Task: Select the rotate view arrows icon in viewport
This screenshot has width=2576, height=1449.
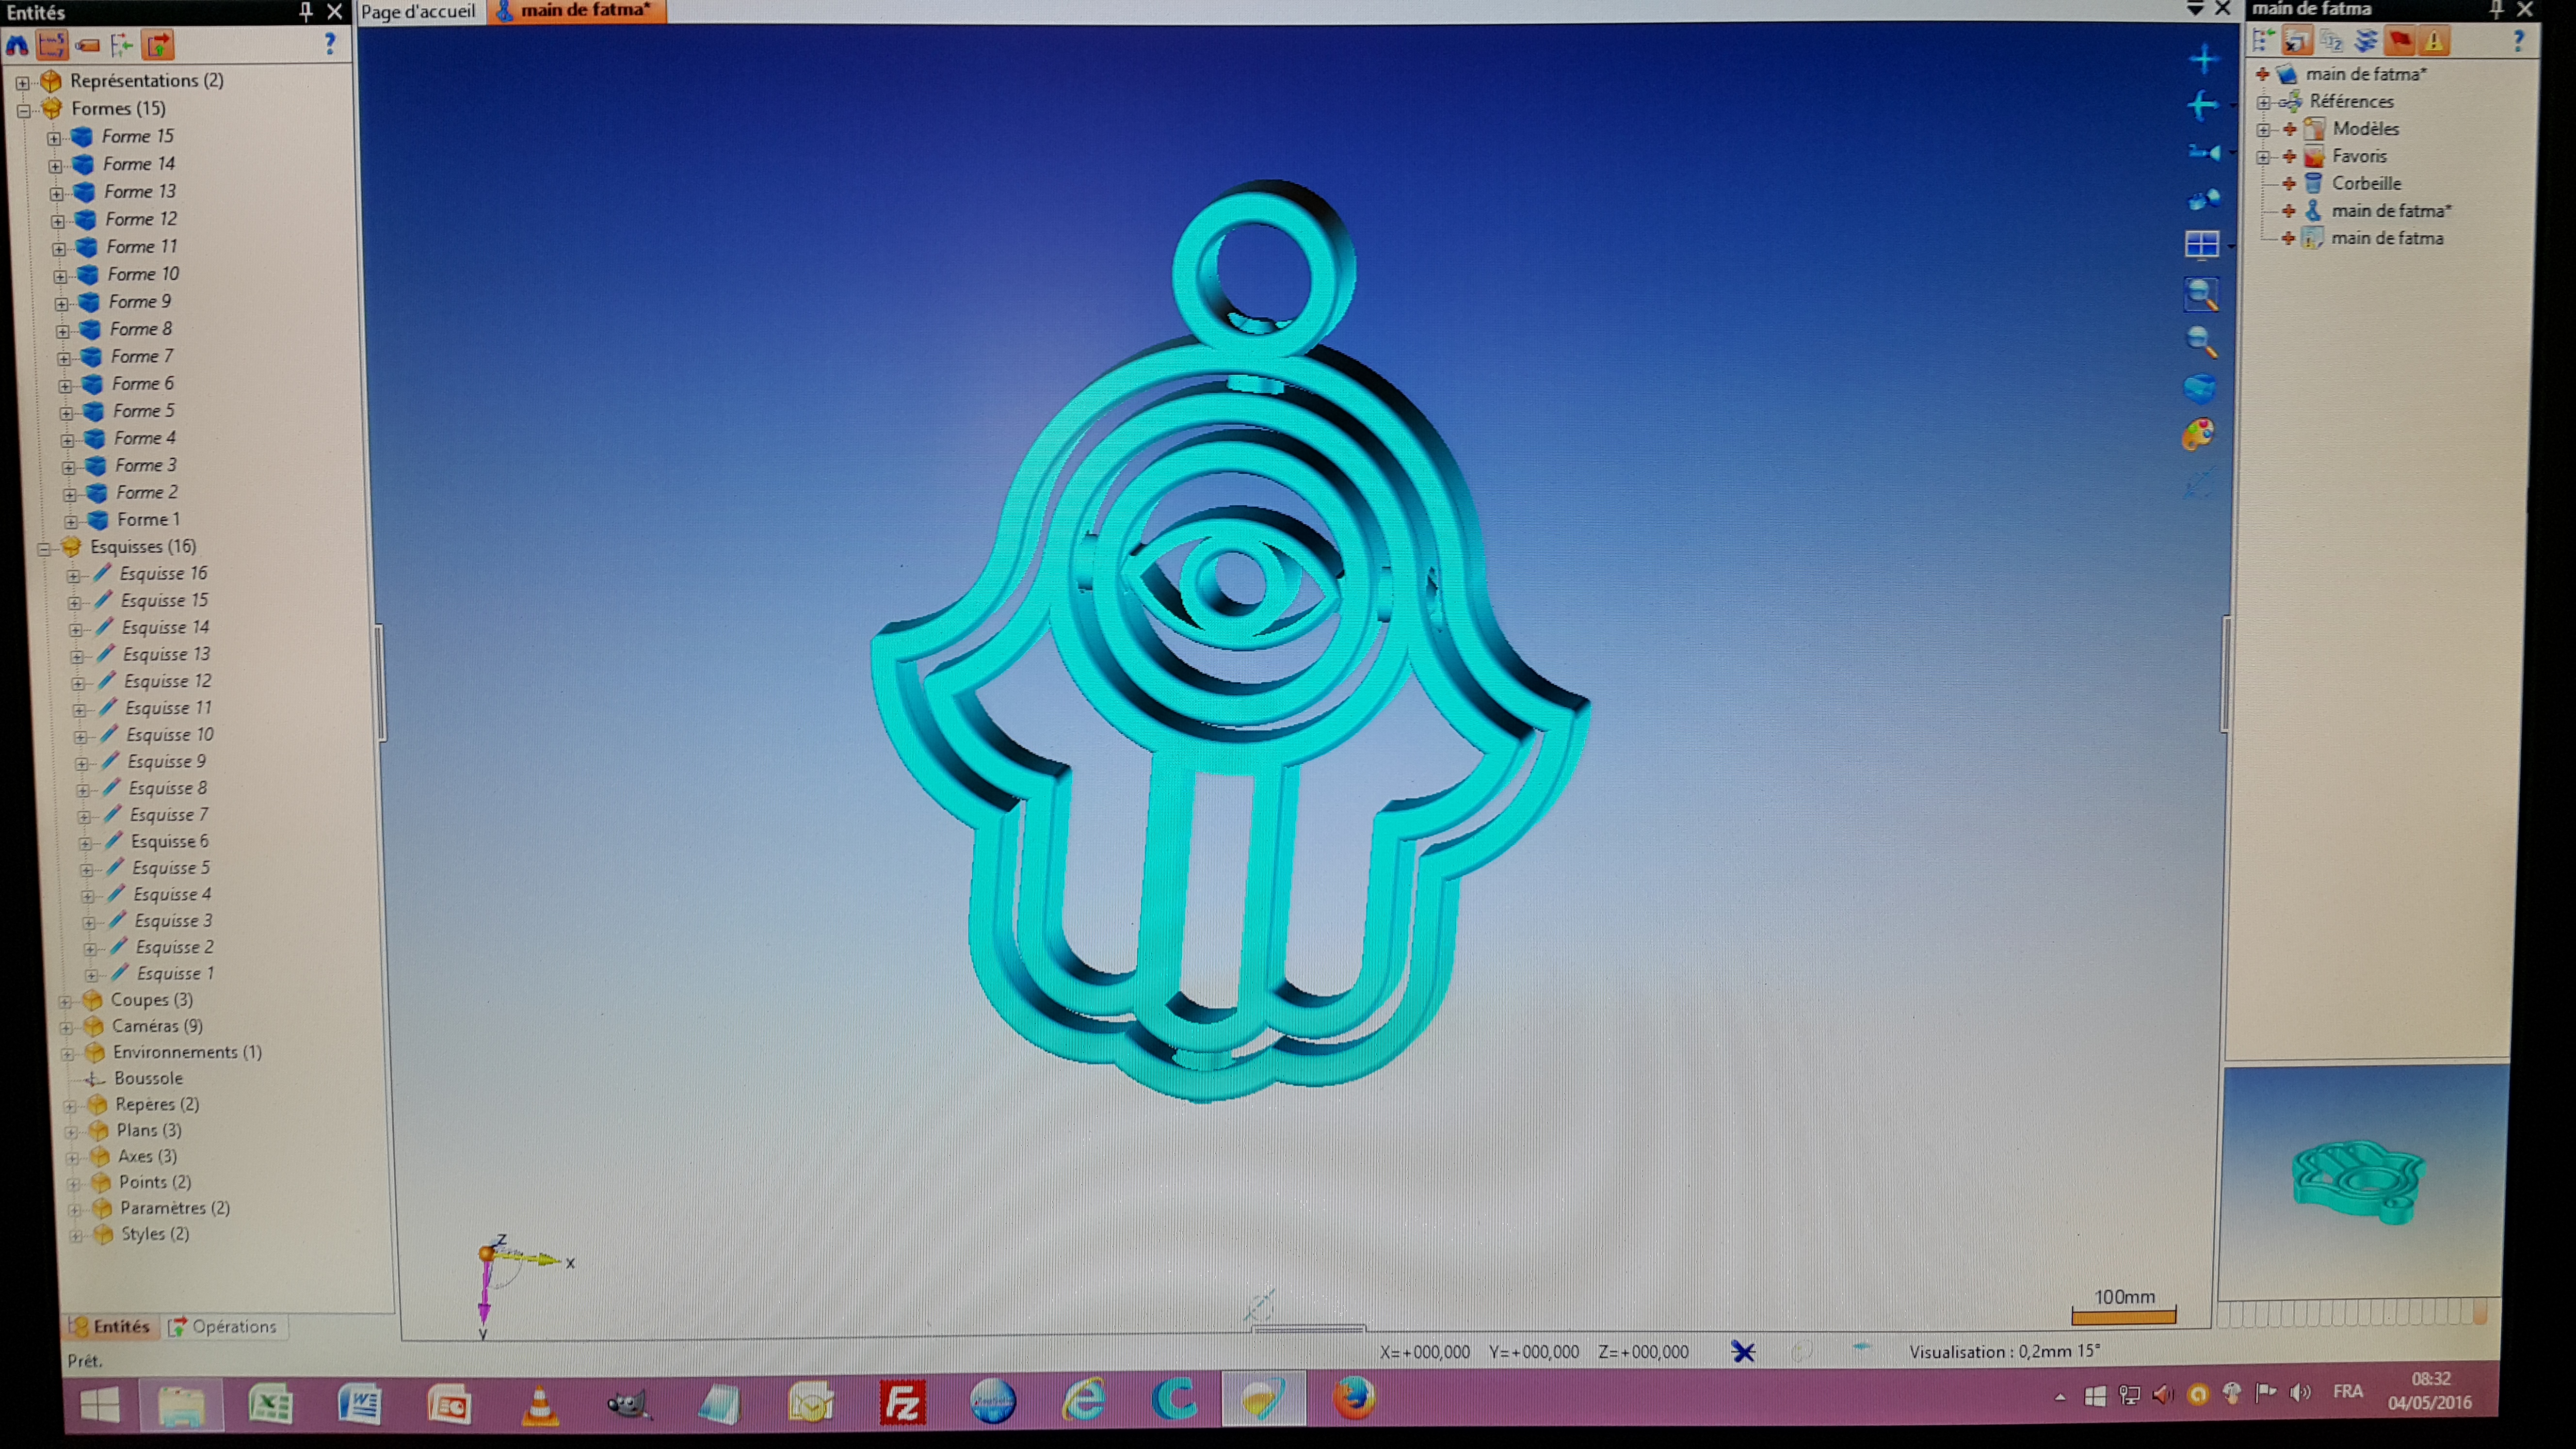Action: pyautogui.click(x=2203, y=105)
